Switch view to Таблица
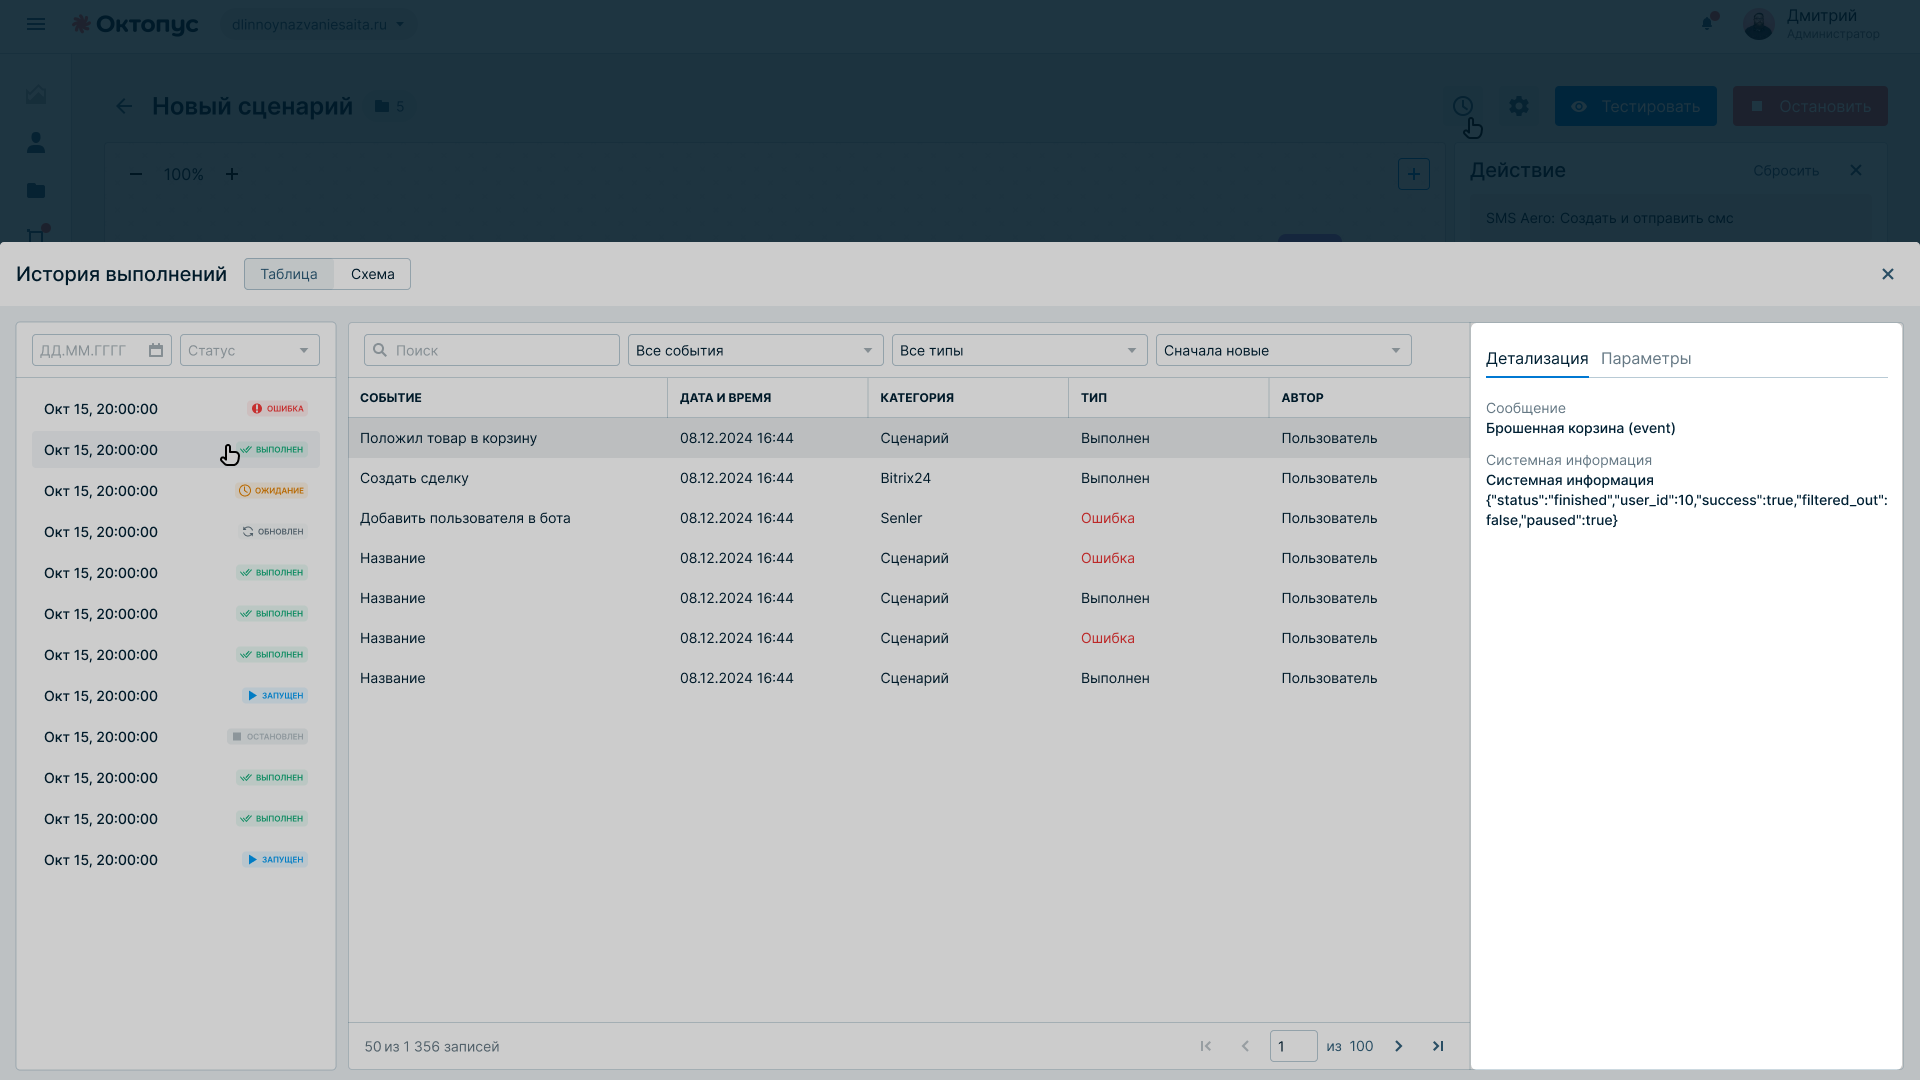 click(289, 274)
